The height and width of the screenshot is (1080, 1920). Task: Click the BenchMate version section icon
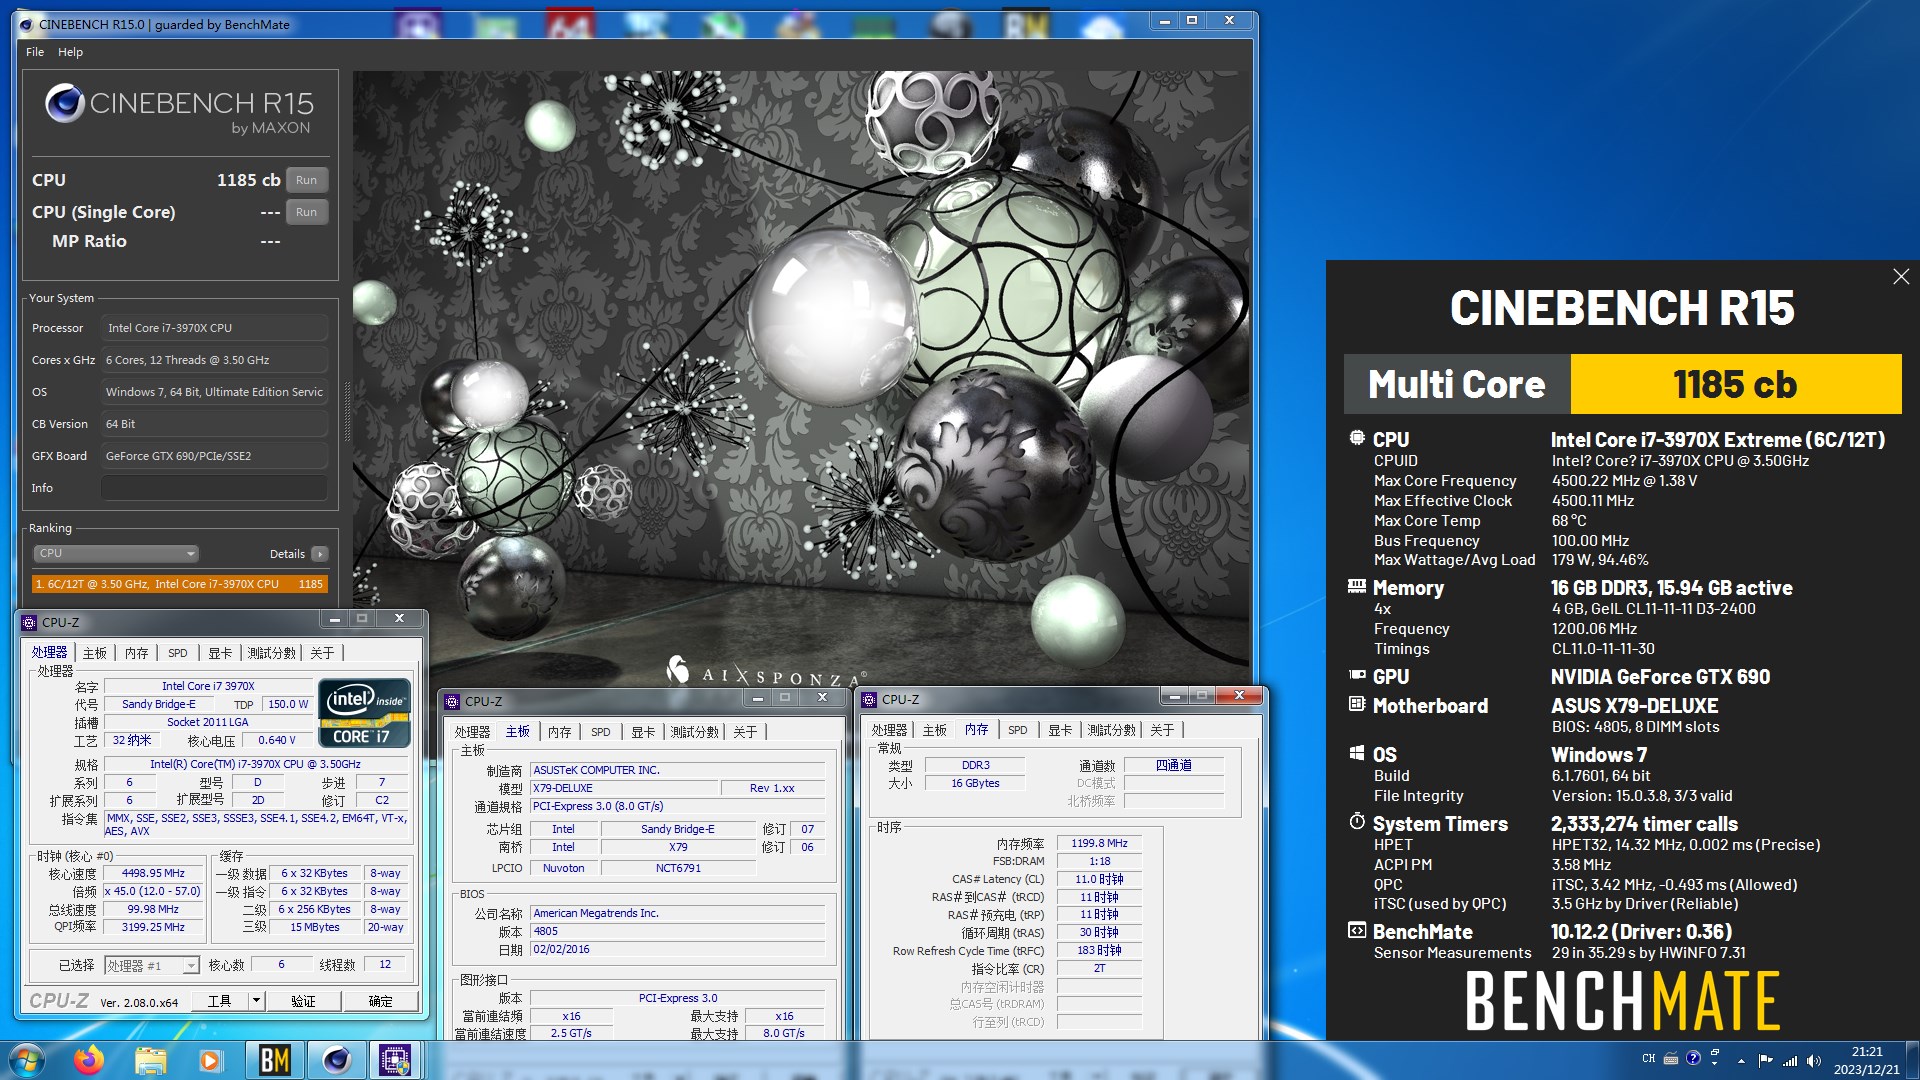coord(1357,930)
